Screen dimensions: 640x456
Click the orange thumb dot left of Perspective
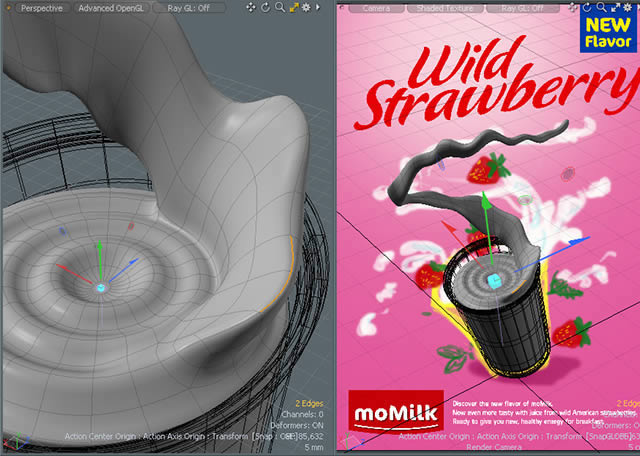coord(8,8)
